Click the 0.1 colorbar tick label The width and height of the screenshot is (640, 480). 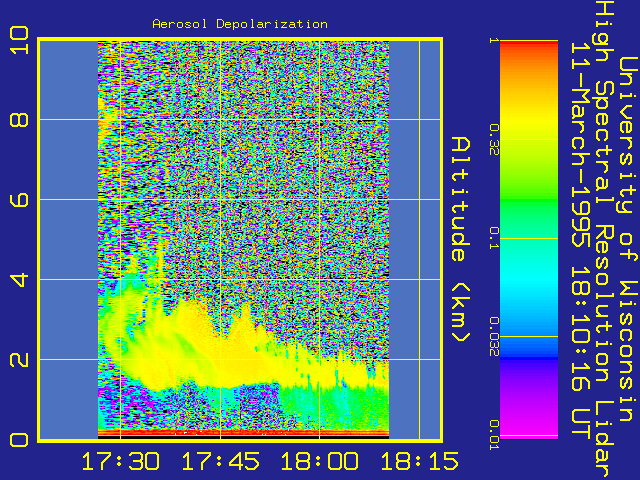(494, 238)
